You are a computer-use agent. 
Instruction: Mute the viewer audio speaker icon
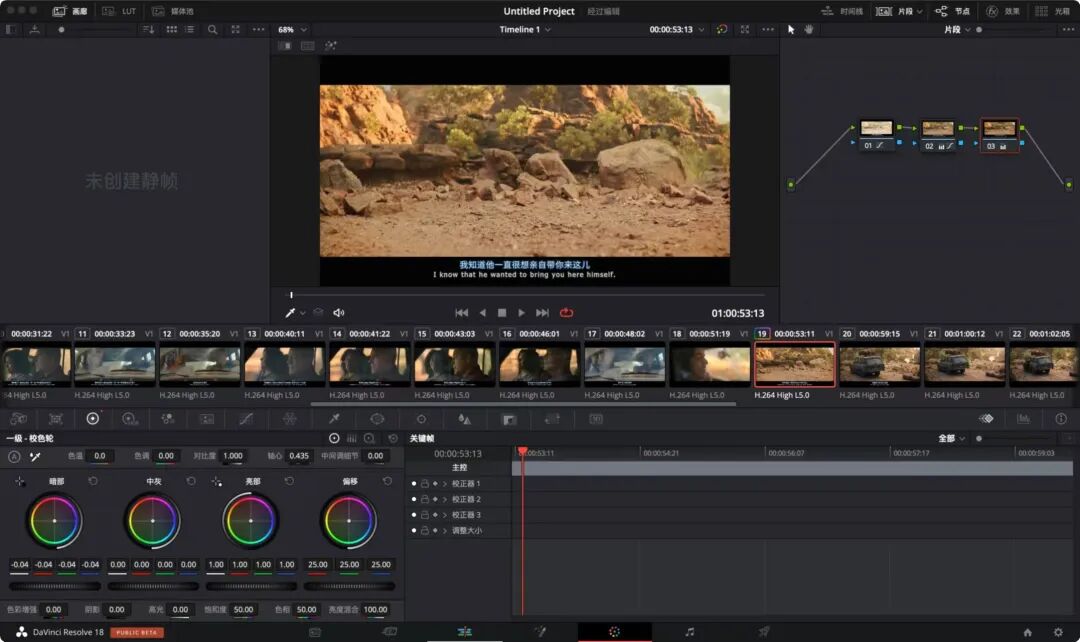[339, 313]
